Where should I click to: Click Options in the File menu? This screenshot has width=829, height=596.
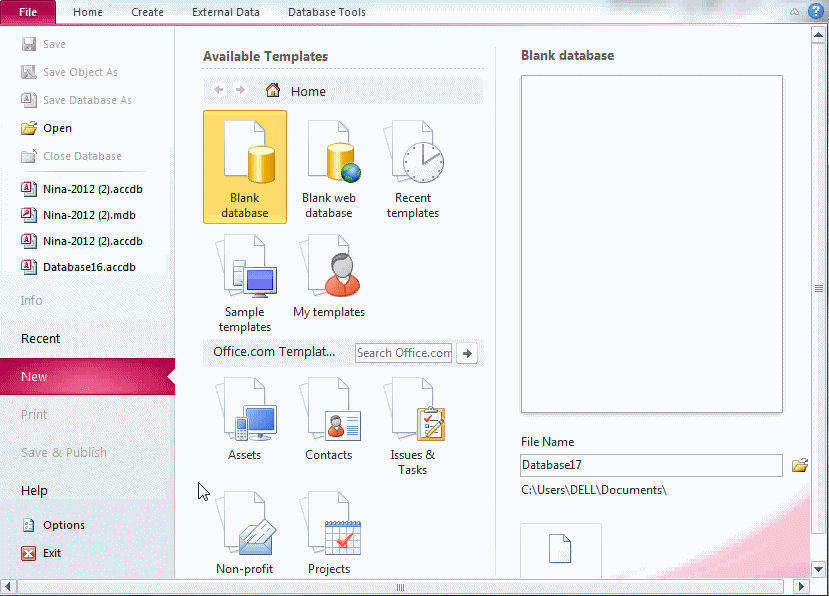[63, 525]
